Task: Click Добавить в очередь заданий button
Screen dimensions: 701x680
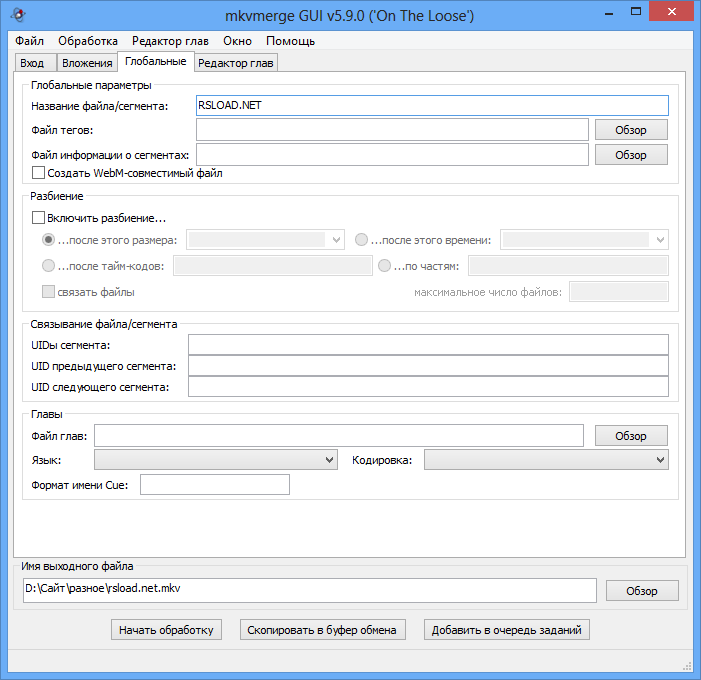Action: [507, 629]
